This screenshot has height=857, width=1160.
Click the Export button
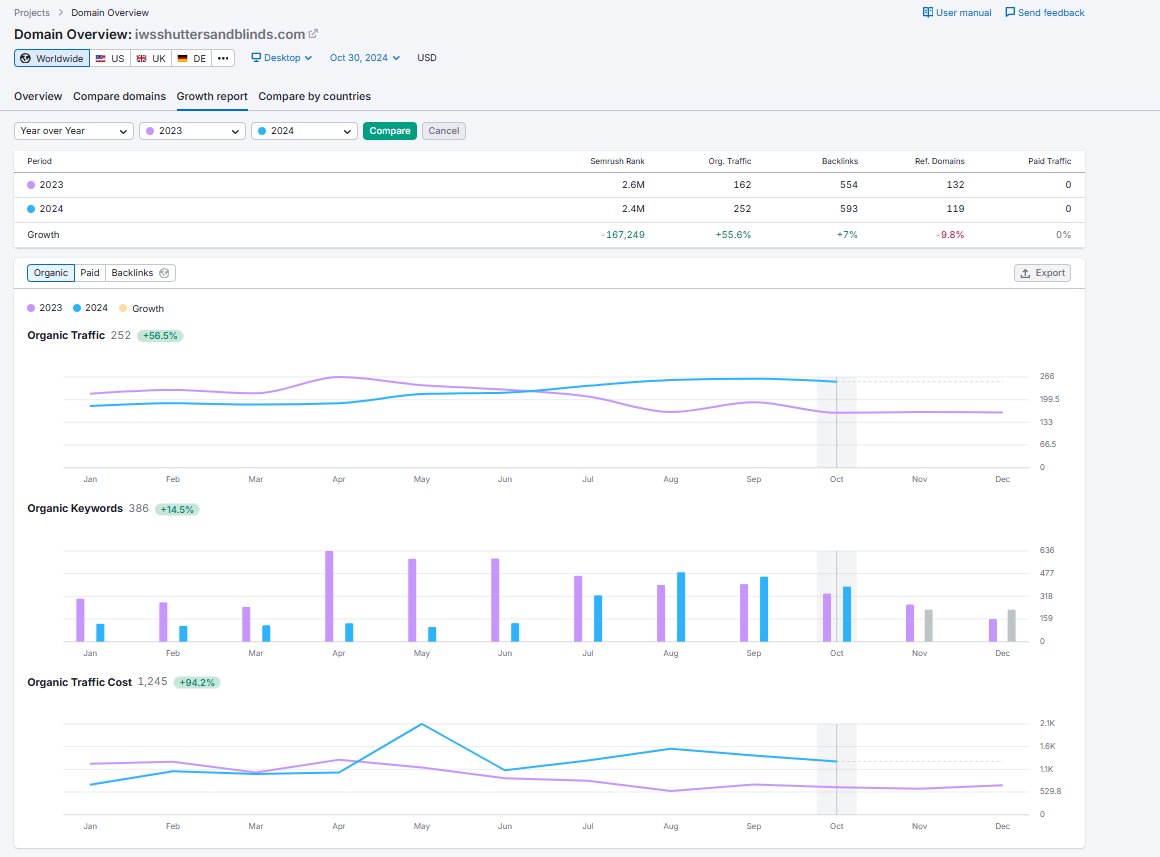point(1042,273)
